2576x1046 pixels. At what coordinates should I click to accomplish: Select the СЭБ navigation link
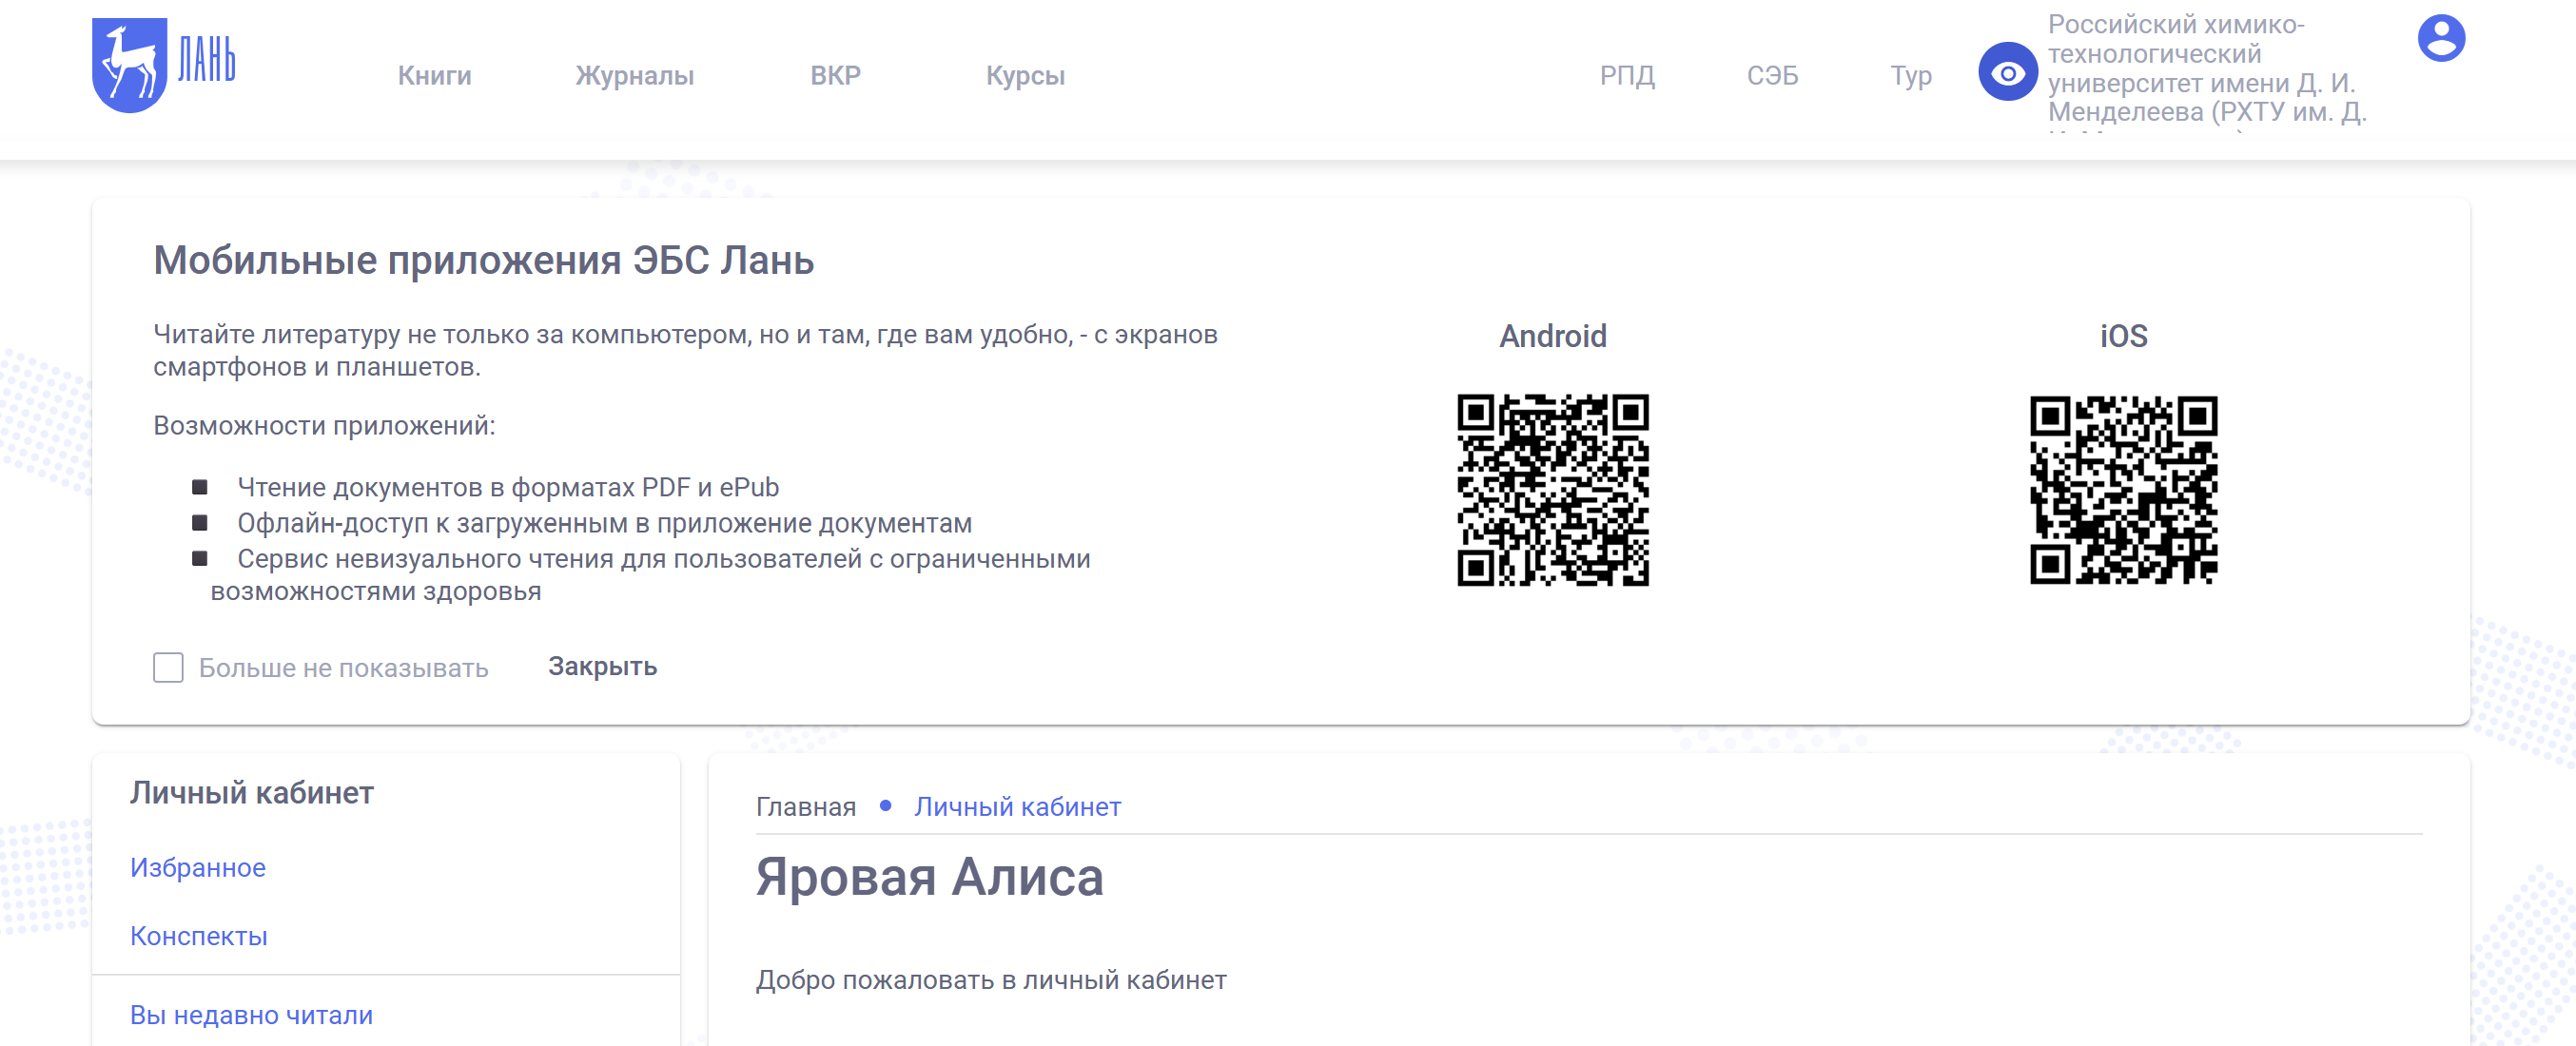click(1772, 76)
